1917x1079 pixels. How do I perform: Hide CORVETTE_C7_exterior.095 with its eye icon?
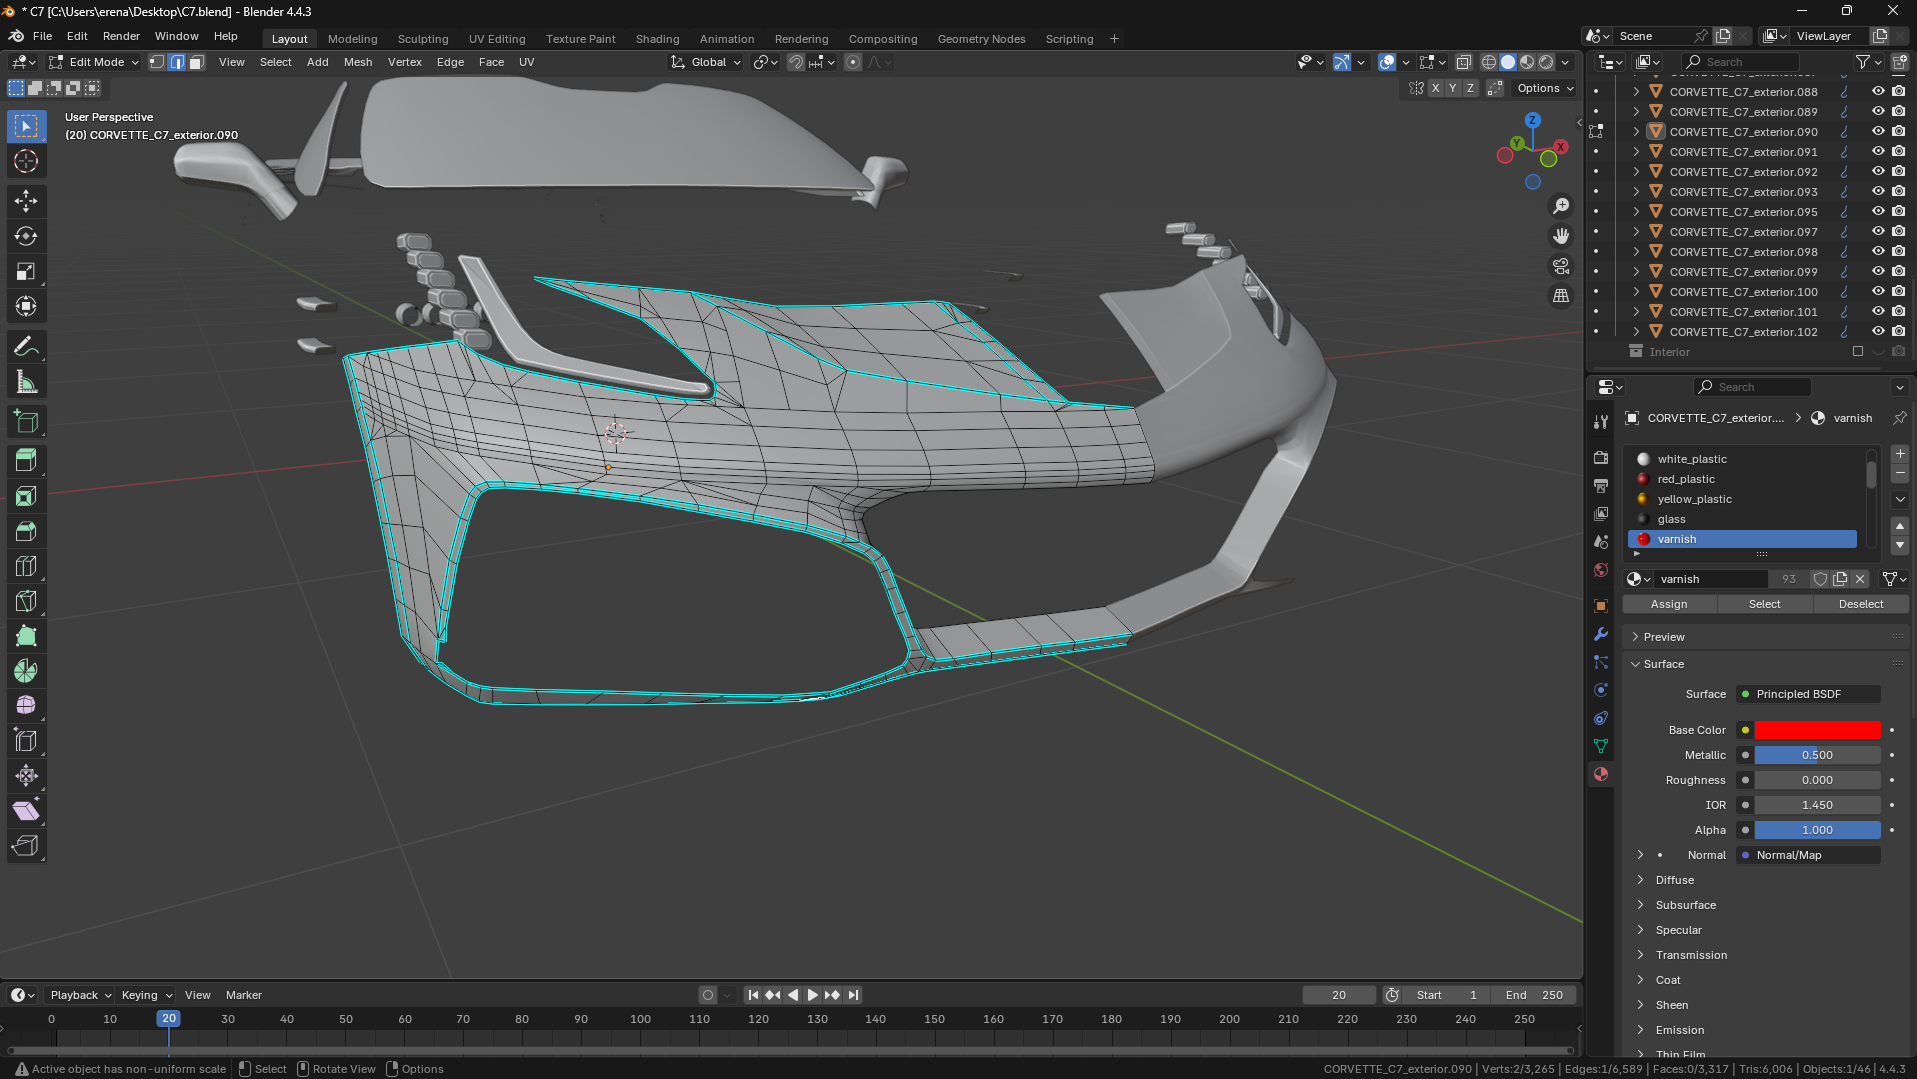coord(1878,212)
